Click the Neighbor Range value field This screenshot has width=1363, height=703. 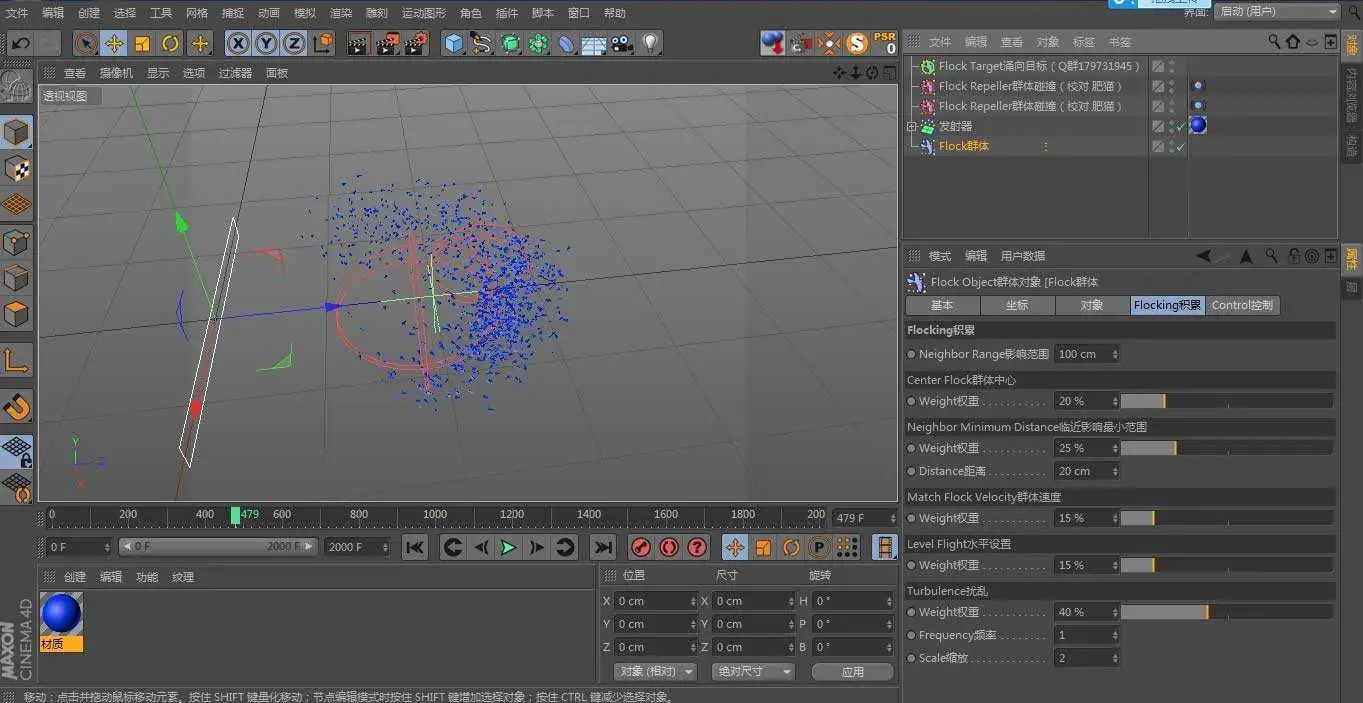tap(1082, 354)
